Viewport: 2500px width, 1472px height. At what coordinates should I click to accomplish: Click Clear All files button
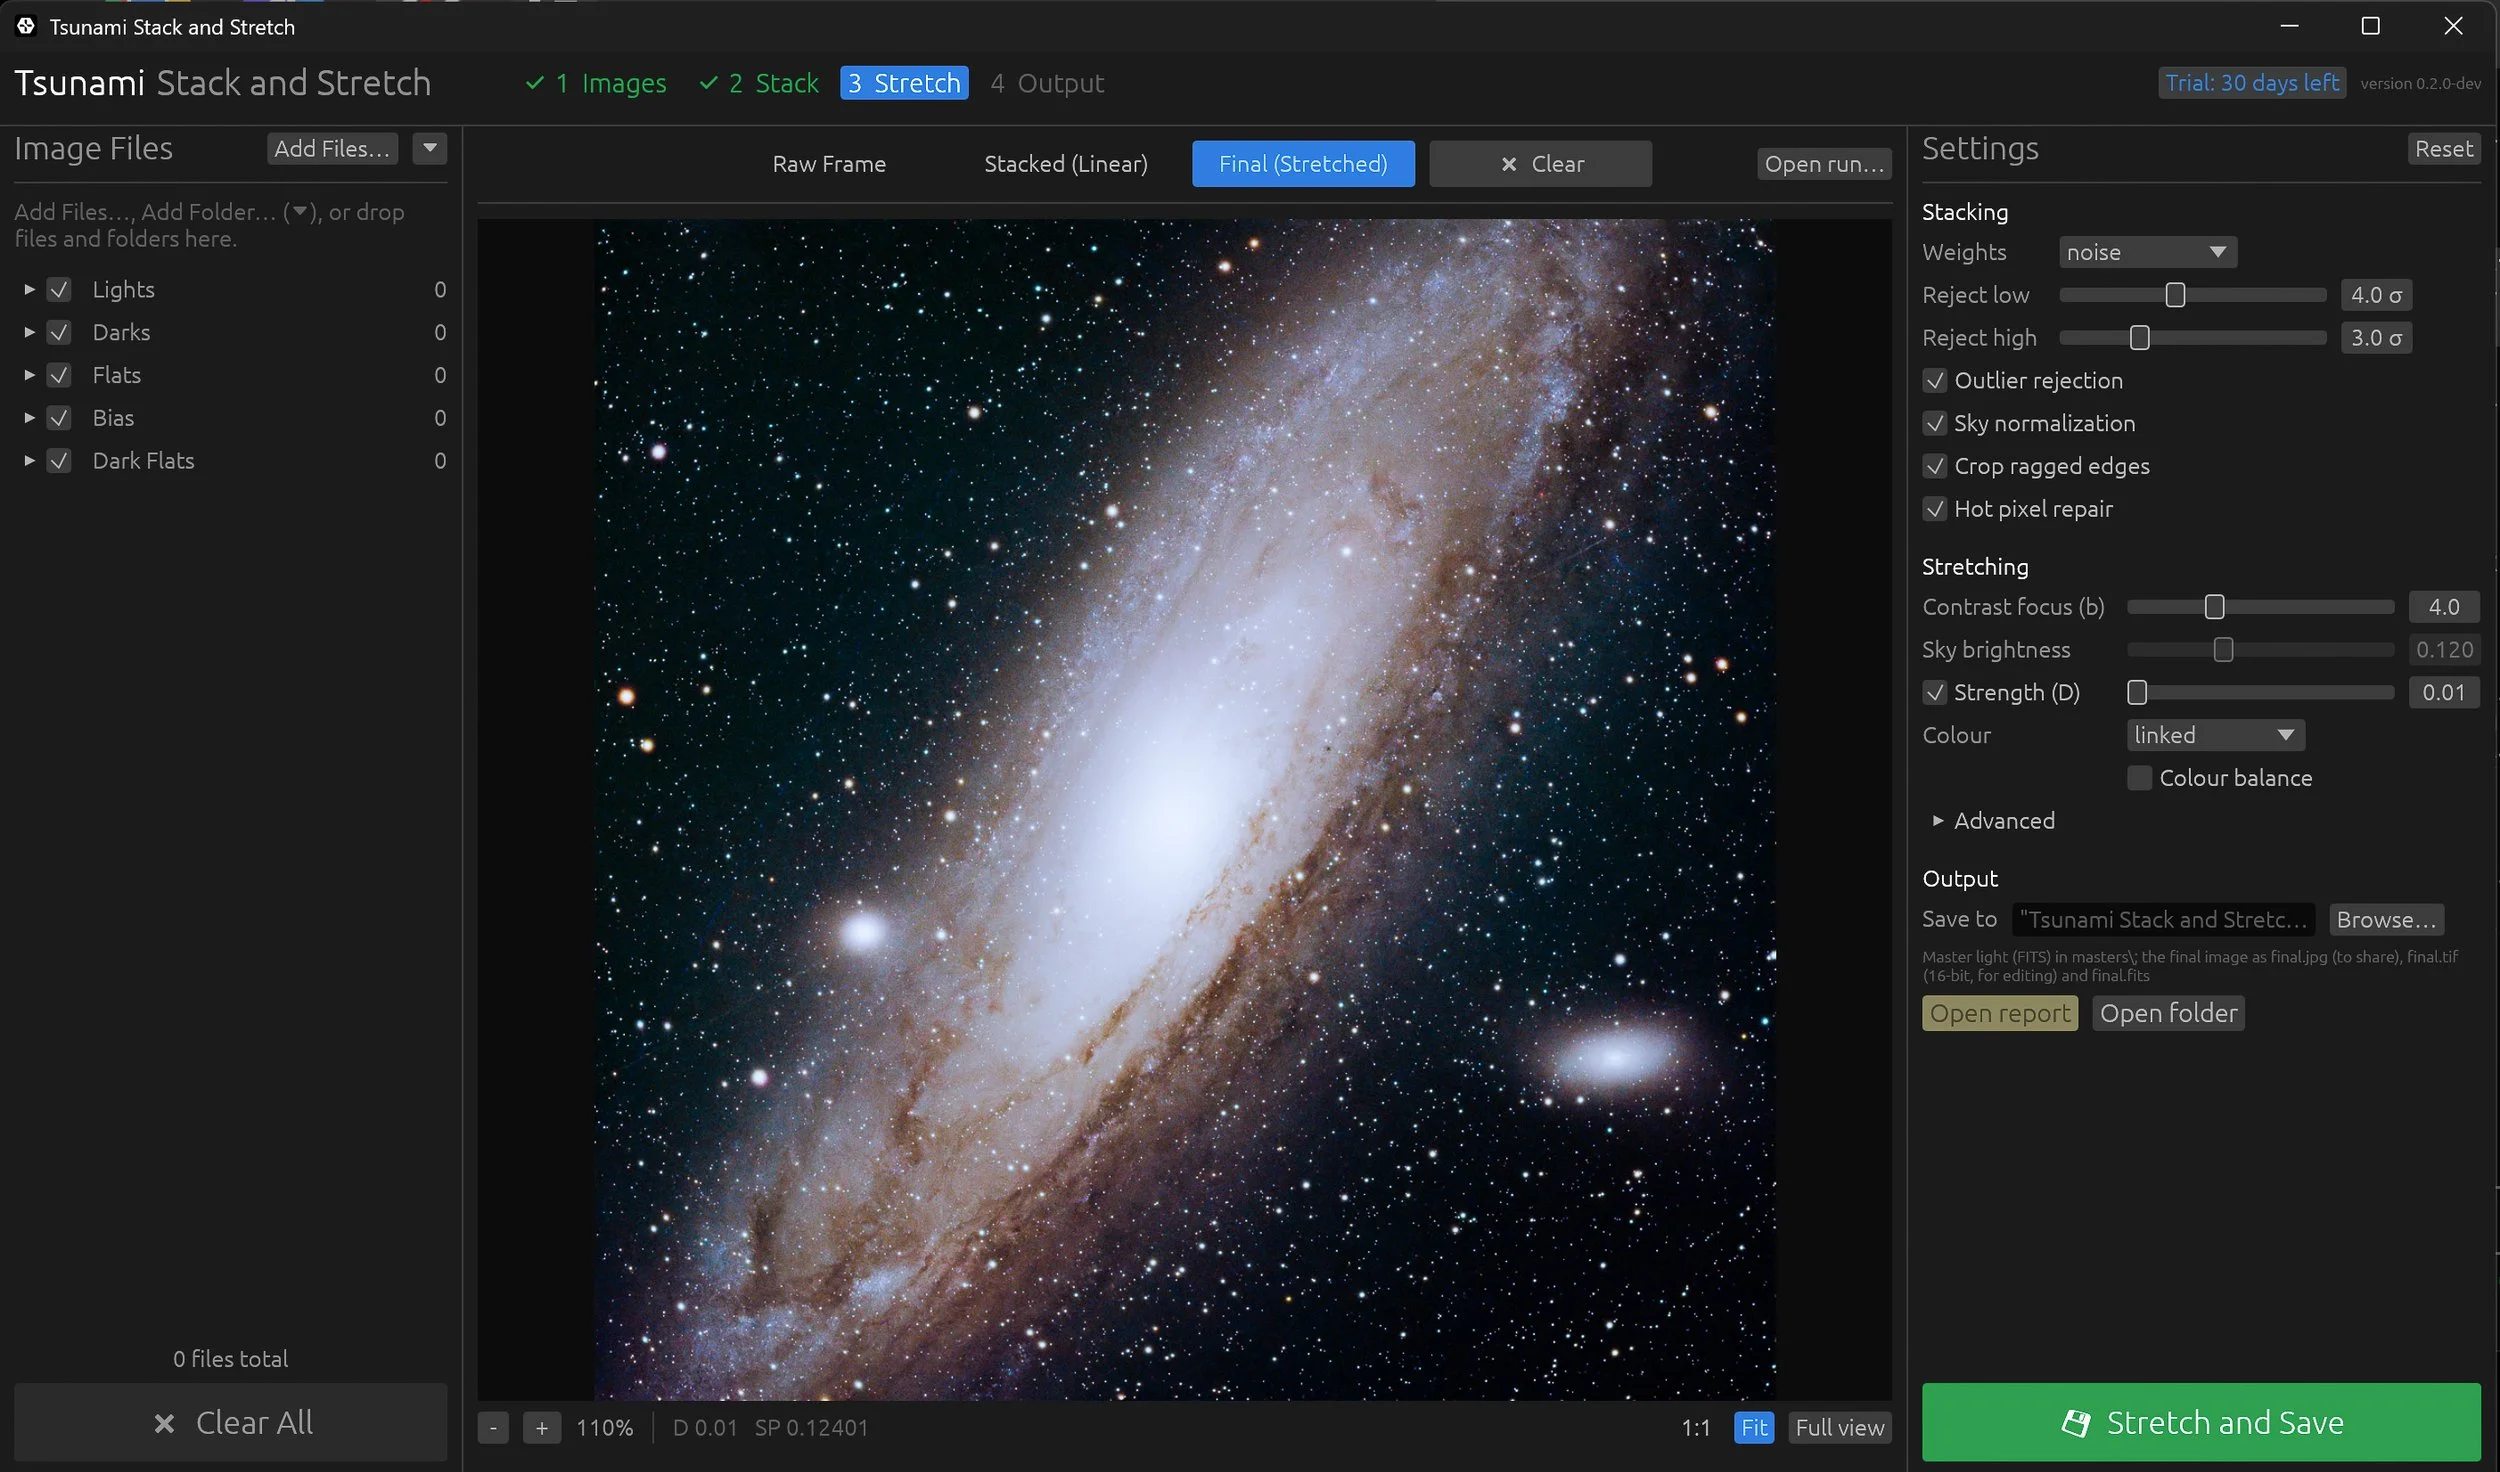231,1422
